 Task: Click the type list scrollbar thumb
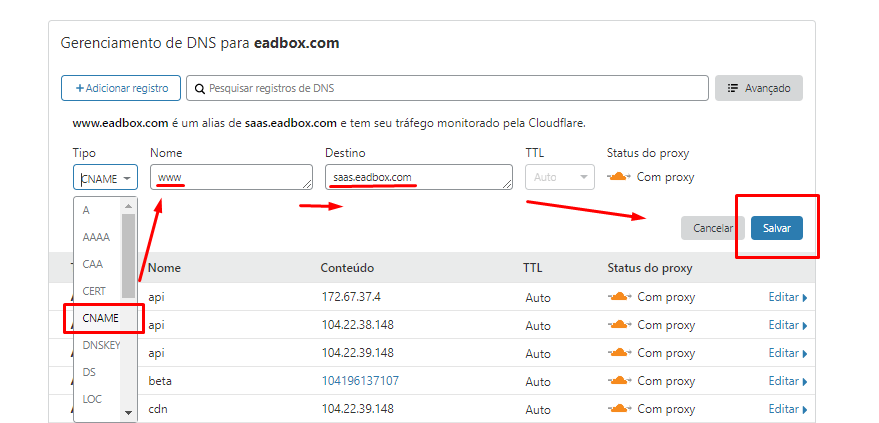click(129, 255)
